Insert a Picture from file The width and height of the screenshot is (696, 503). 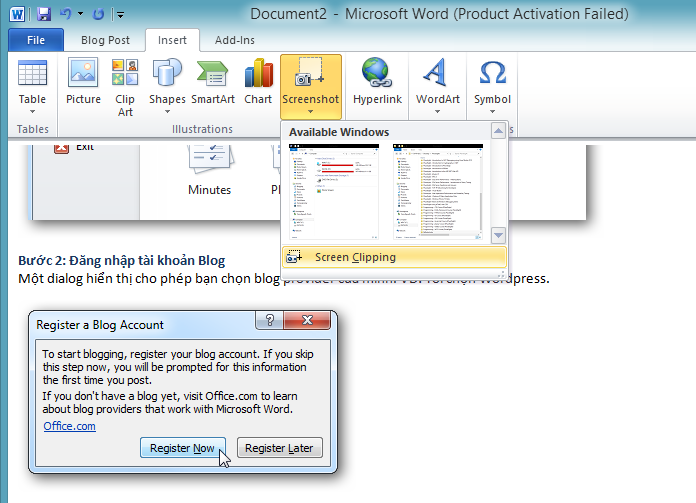(x=83, y=81)
